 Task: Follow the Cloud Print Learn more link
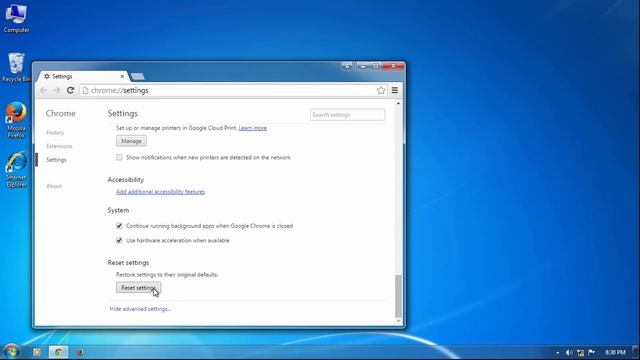pos(253,128)
